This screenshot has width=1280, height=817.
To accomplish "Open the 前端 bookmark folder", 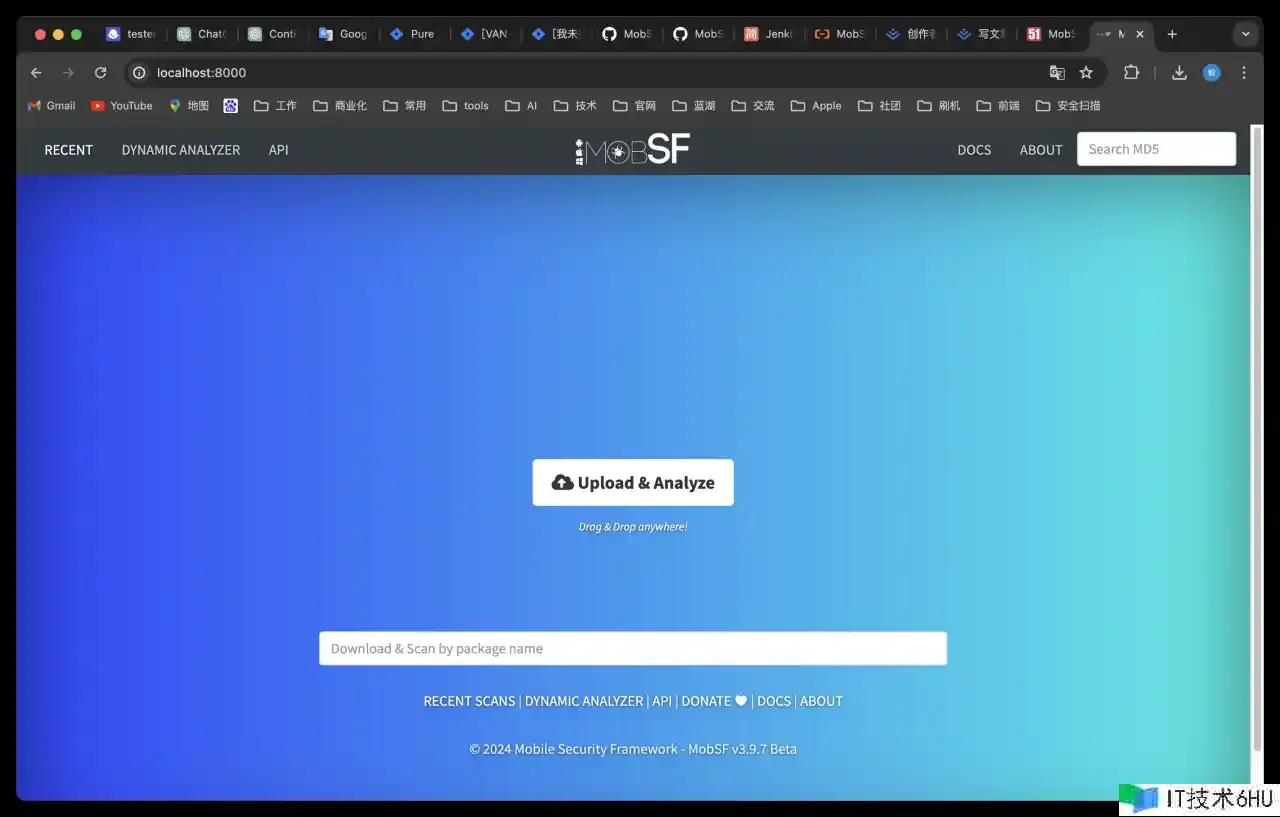I will pyautogui.click(x=998, y=105).
